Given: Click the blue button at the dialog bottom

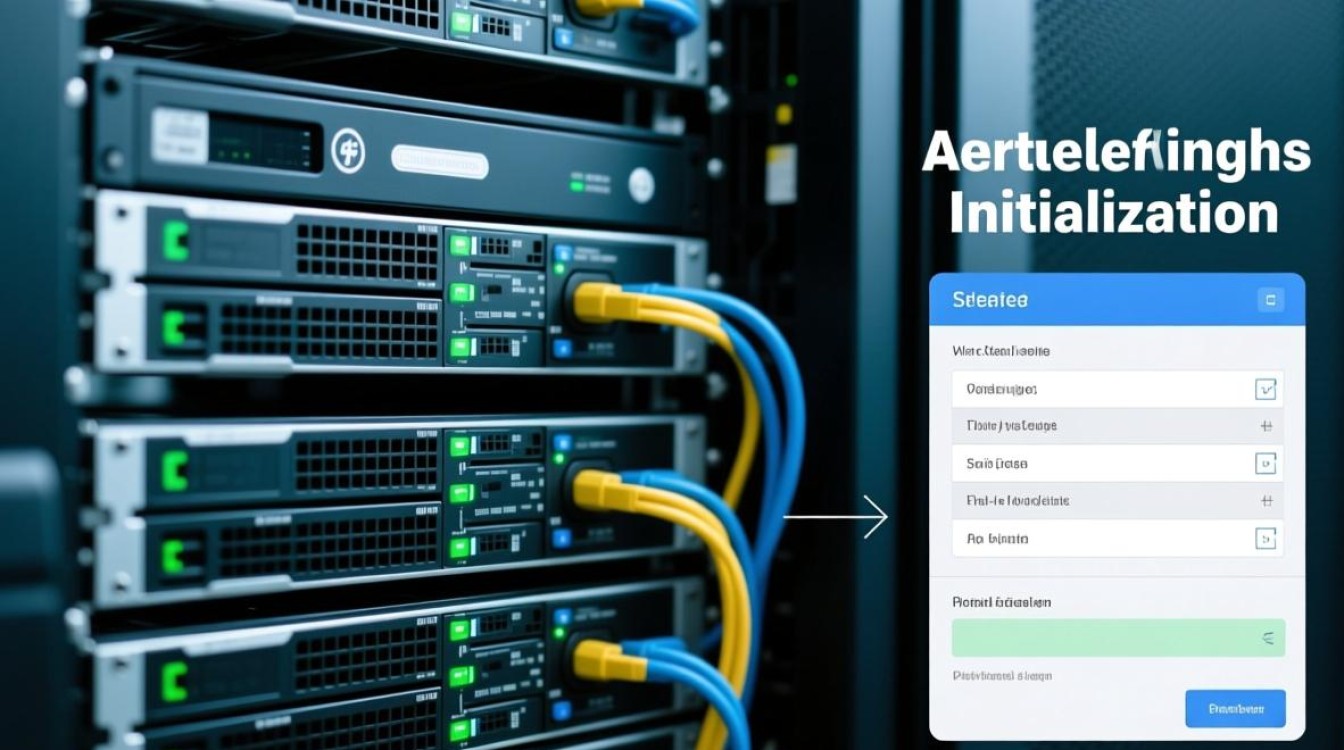Looking at the screenshot, I should pos(1235,709).
